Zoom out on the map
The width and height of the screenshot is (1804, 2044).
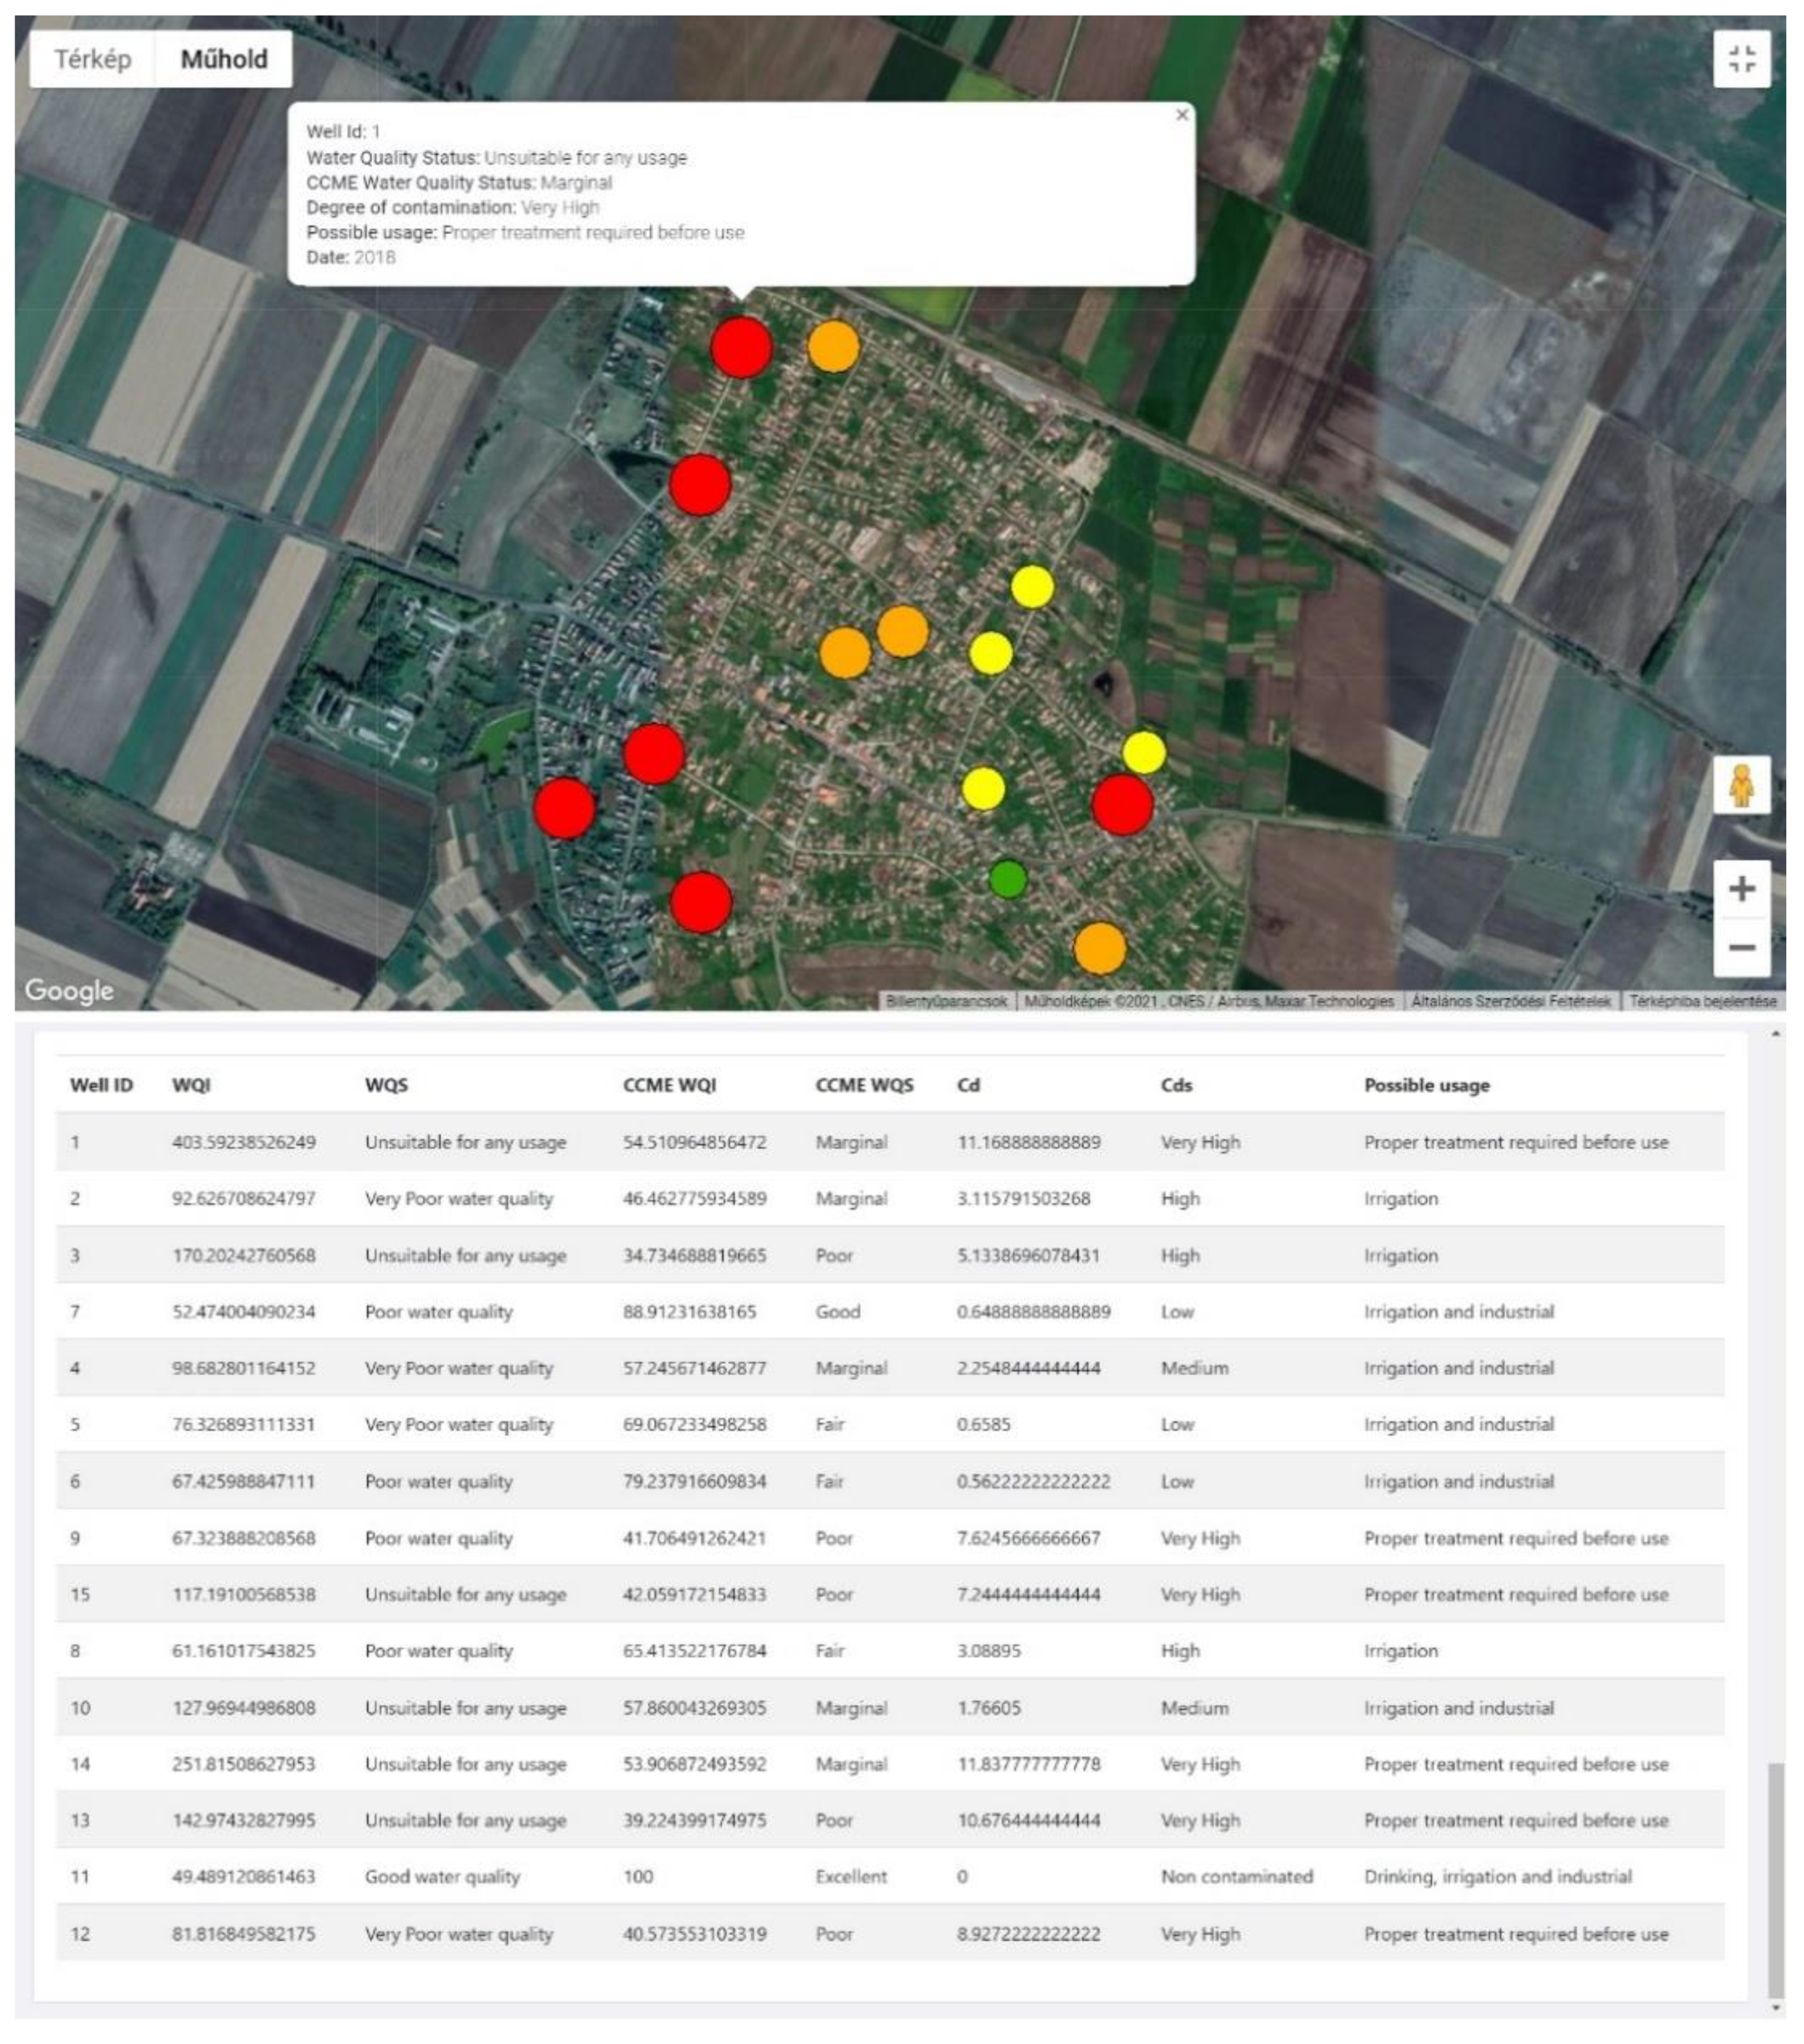[x=1741, y=947]
